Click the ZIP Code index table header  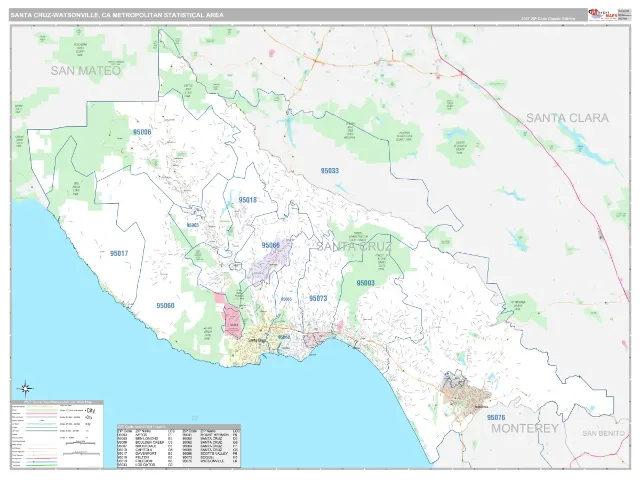[x=178, y=427]
